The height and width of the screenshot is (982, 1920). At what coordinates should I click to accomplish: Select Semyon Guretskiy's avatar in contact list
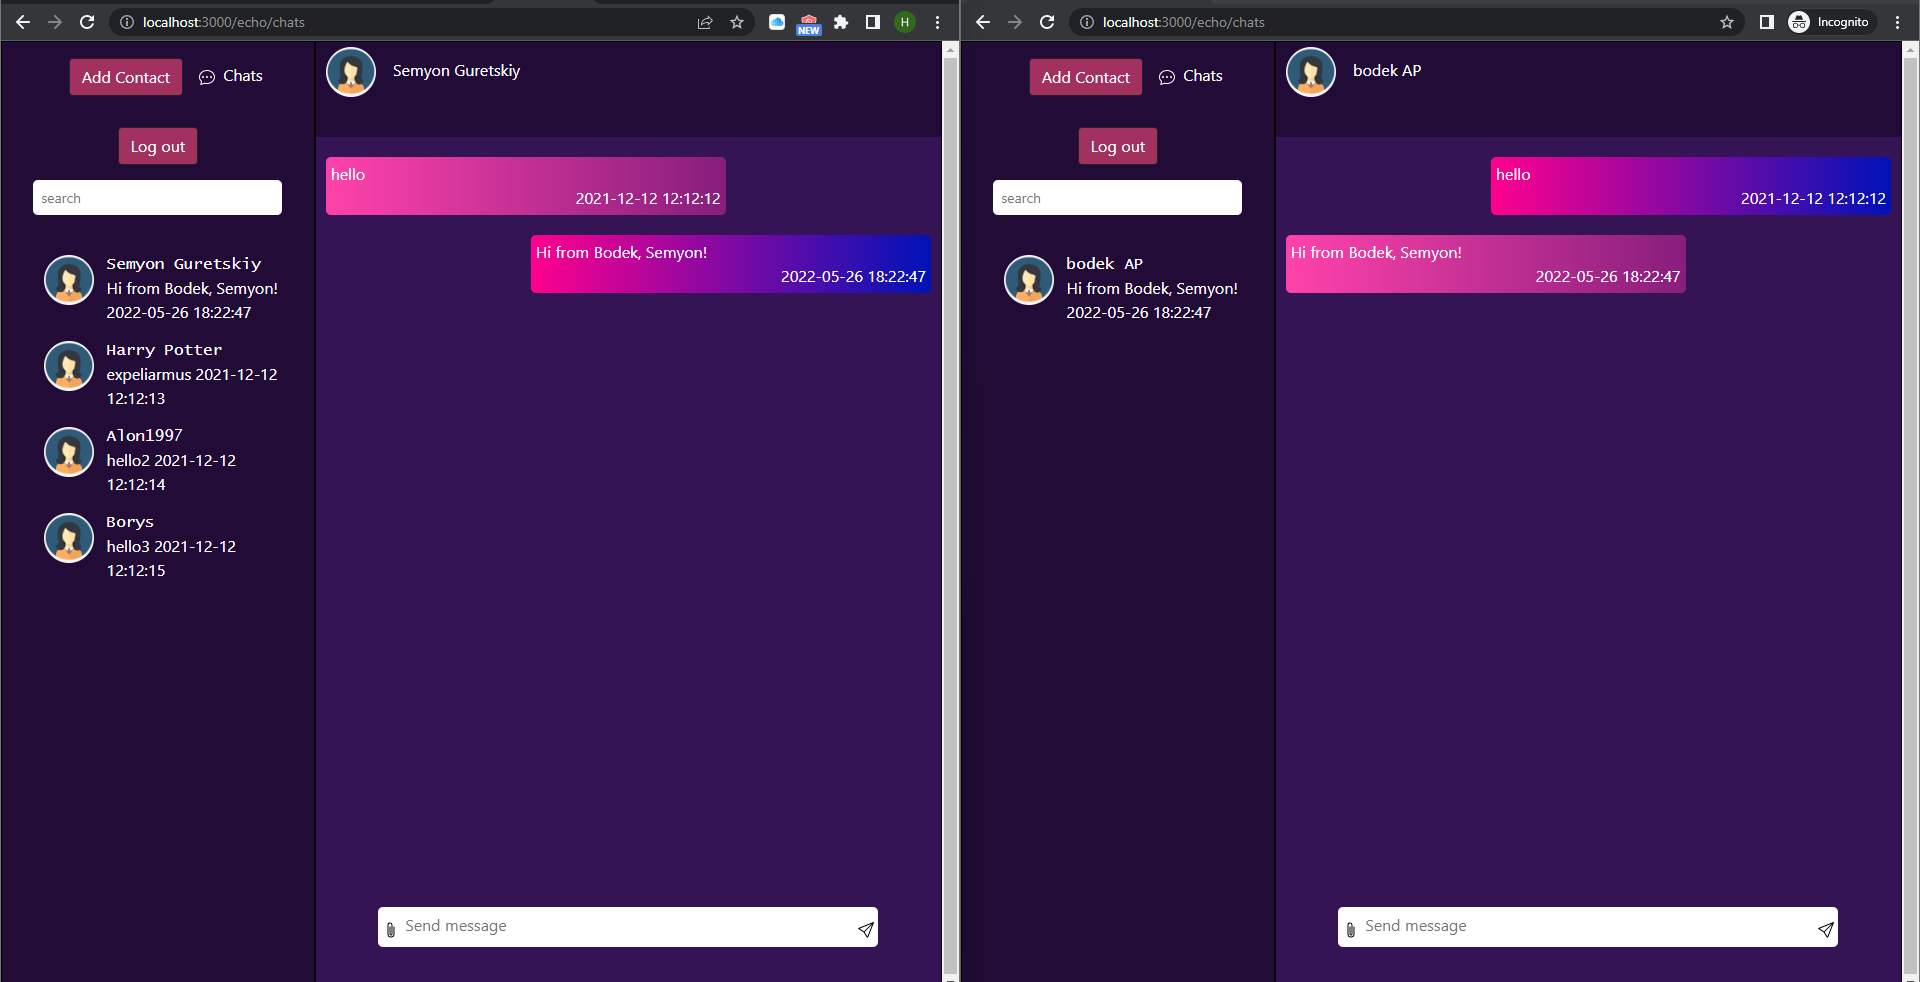pos(69,280)
